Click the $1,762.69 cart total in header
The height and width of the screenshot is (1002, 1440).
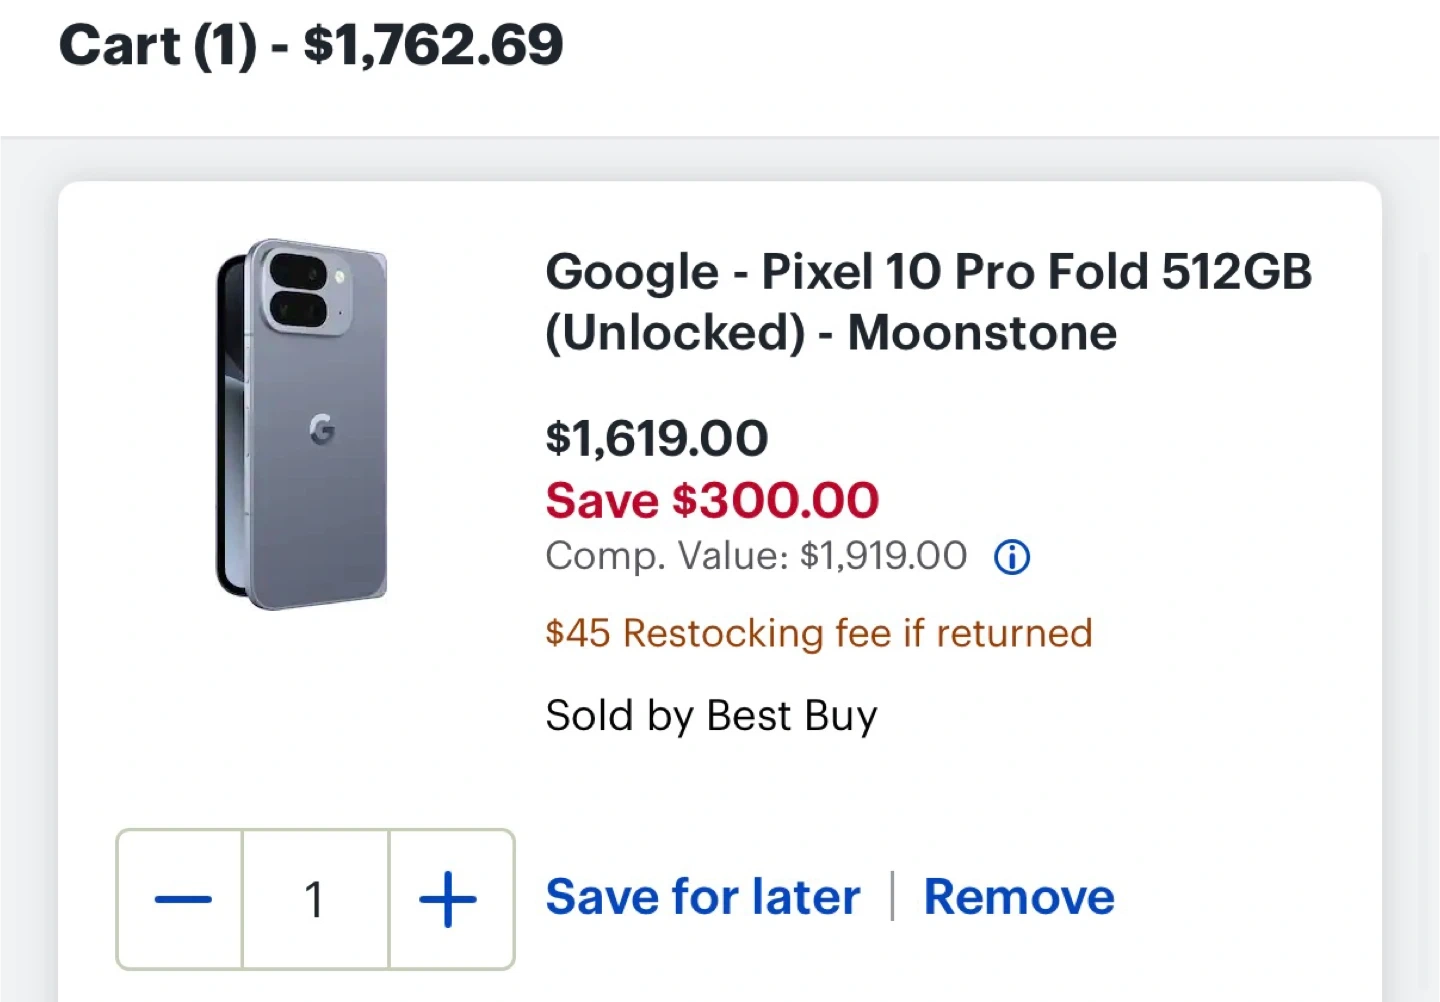pyautogui.click(x=433, y=46)
